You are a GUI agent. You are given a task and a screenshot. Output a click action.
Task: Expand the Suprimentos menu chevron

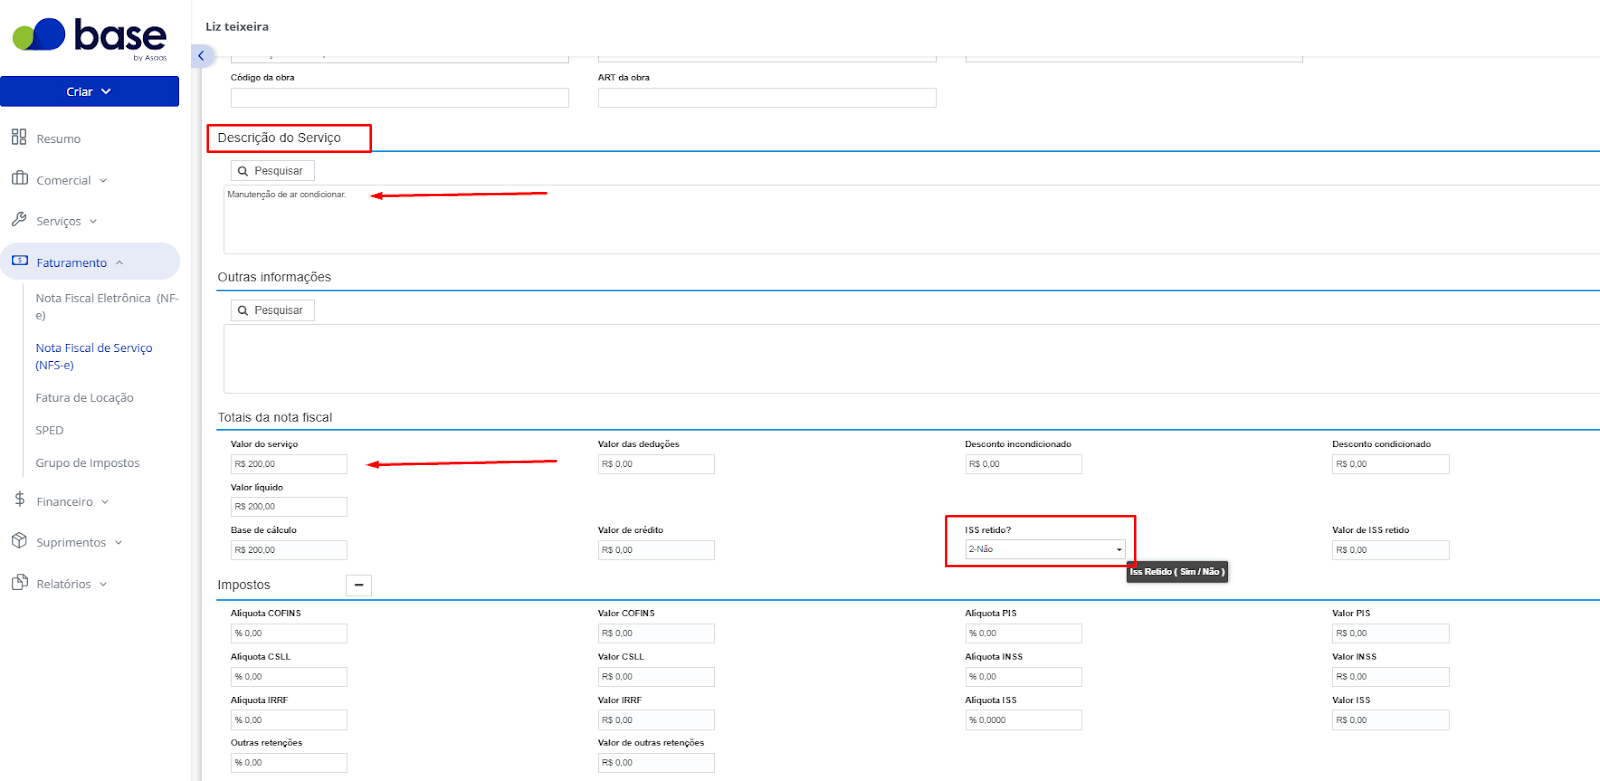[x=118, y=543]
